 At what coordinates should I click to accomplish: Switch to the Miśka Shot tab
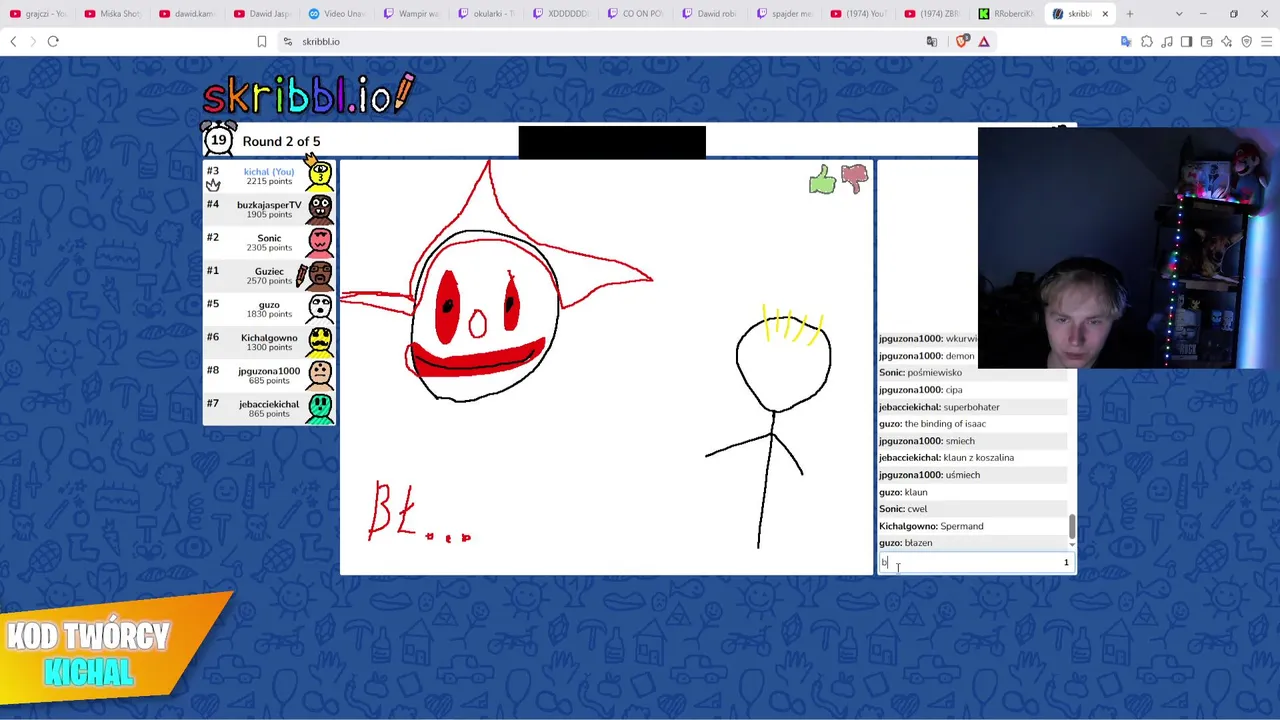pyautogui.click(x=113, y=14)
